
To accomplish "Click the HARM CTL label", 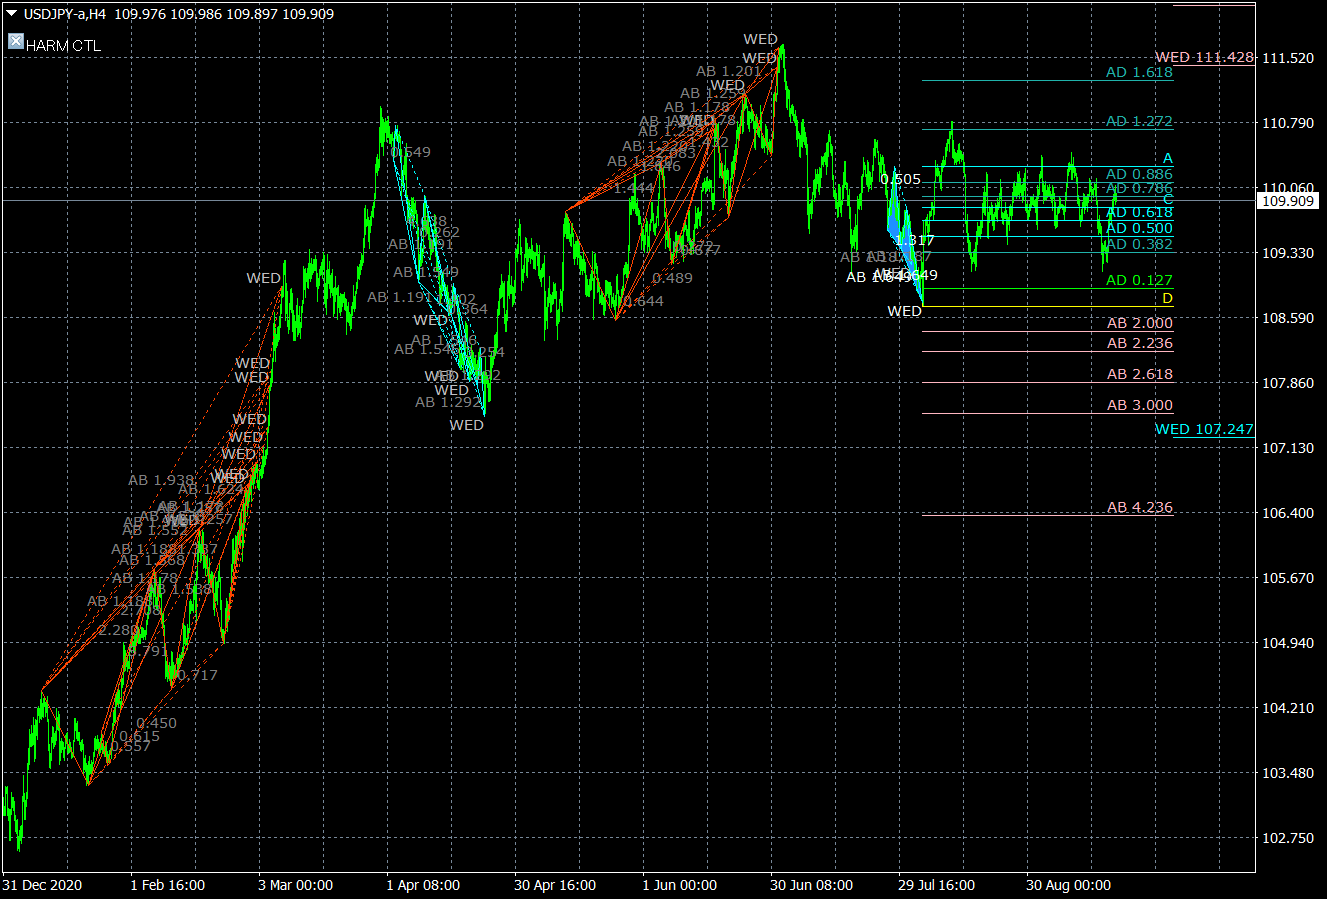I will [x=63, y=46].
